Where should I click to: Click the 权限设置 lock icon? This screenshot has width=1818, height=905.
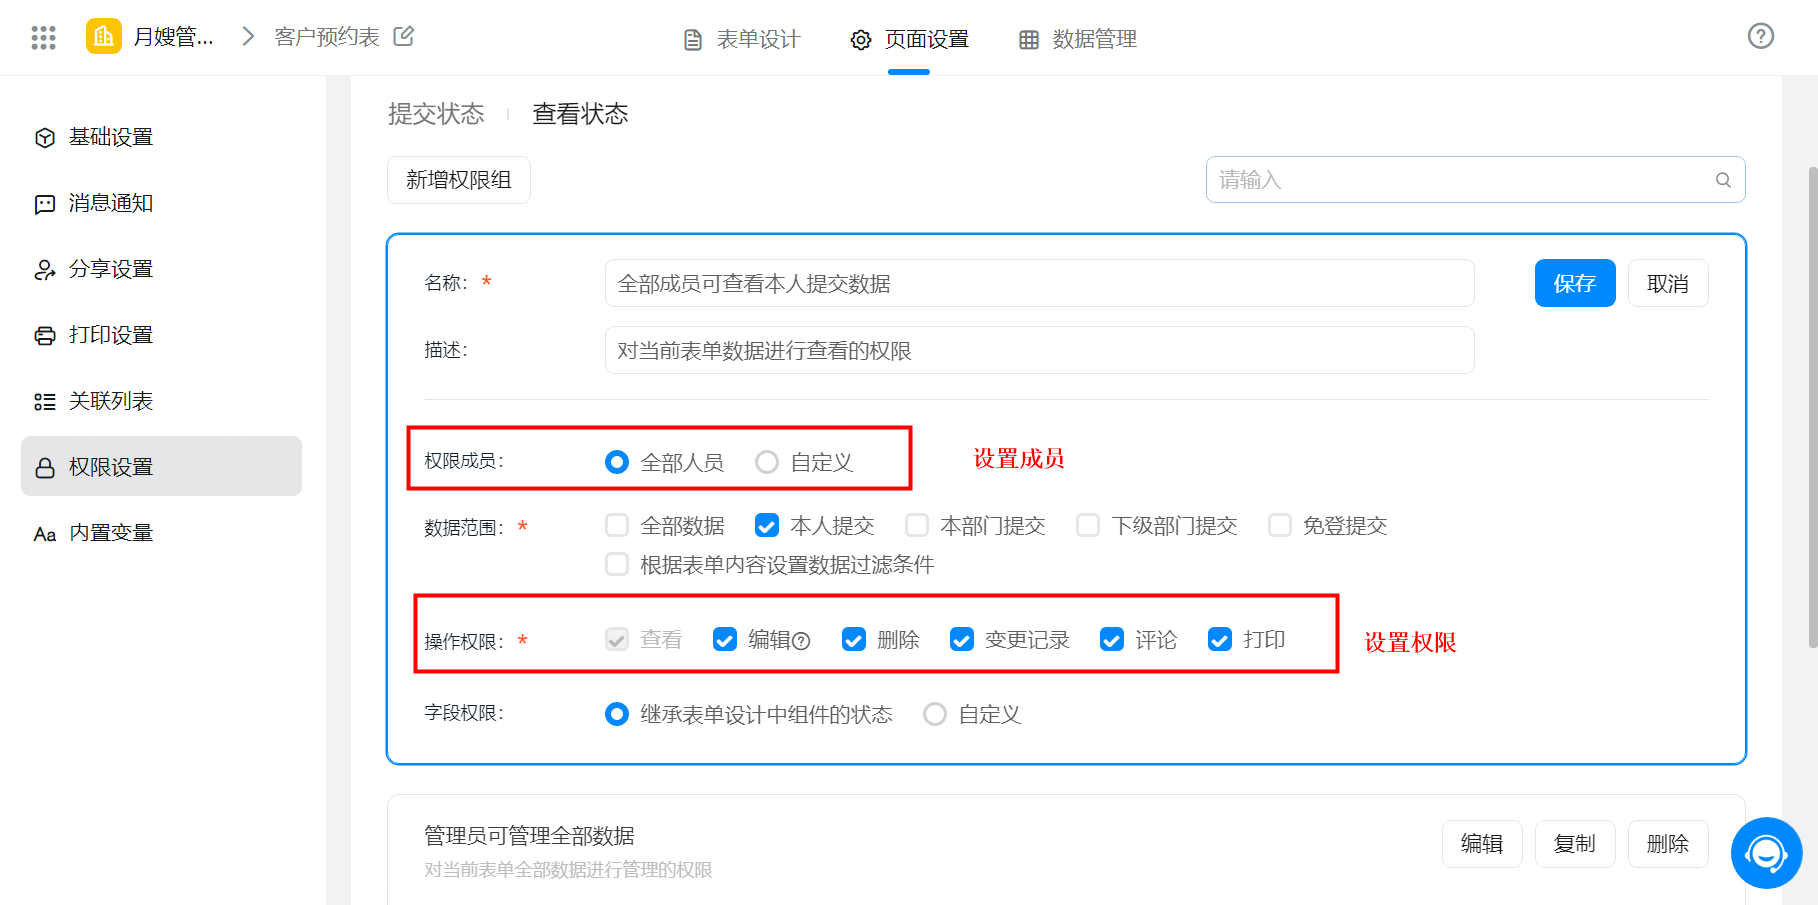tap(45, 468)
